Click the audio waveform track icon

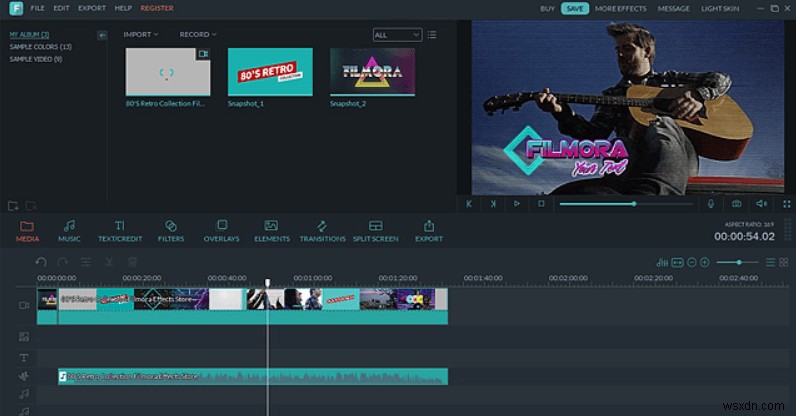click(24, 376)
